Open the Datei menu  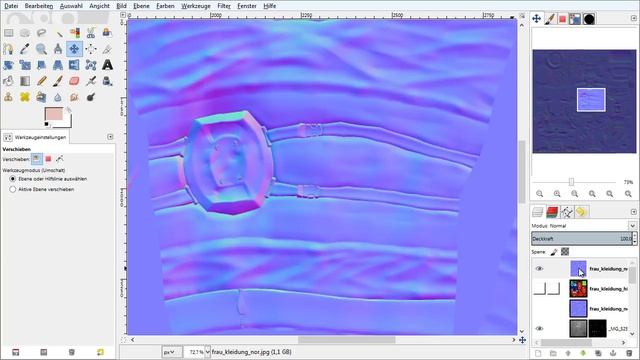click(x=11, y=6)
